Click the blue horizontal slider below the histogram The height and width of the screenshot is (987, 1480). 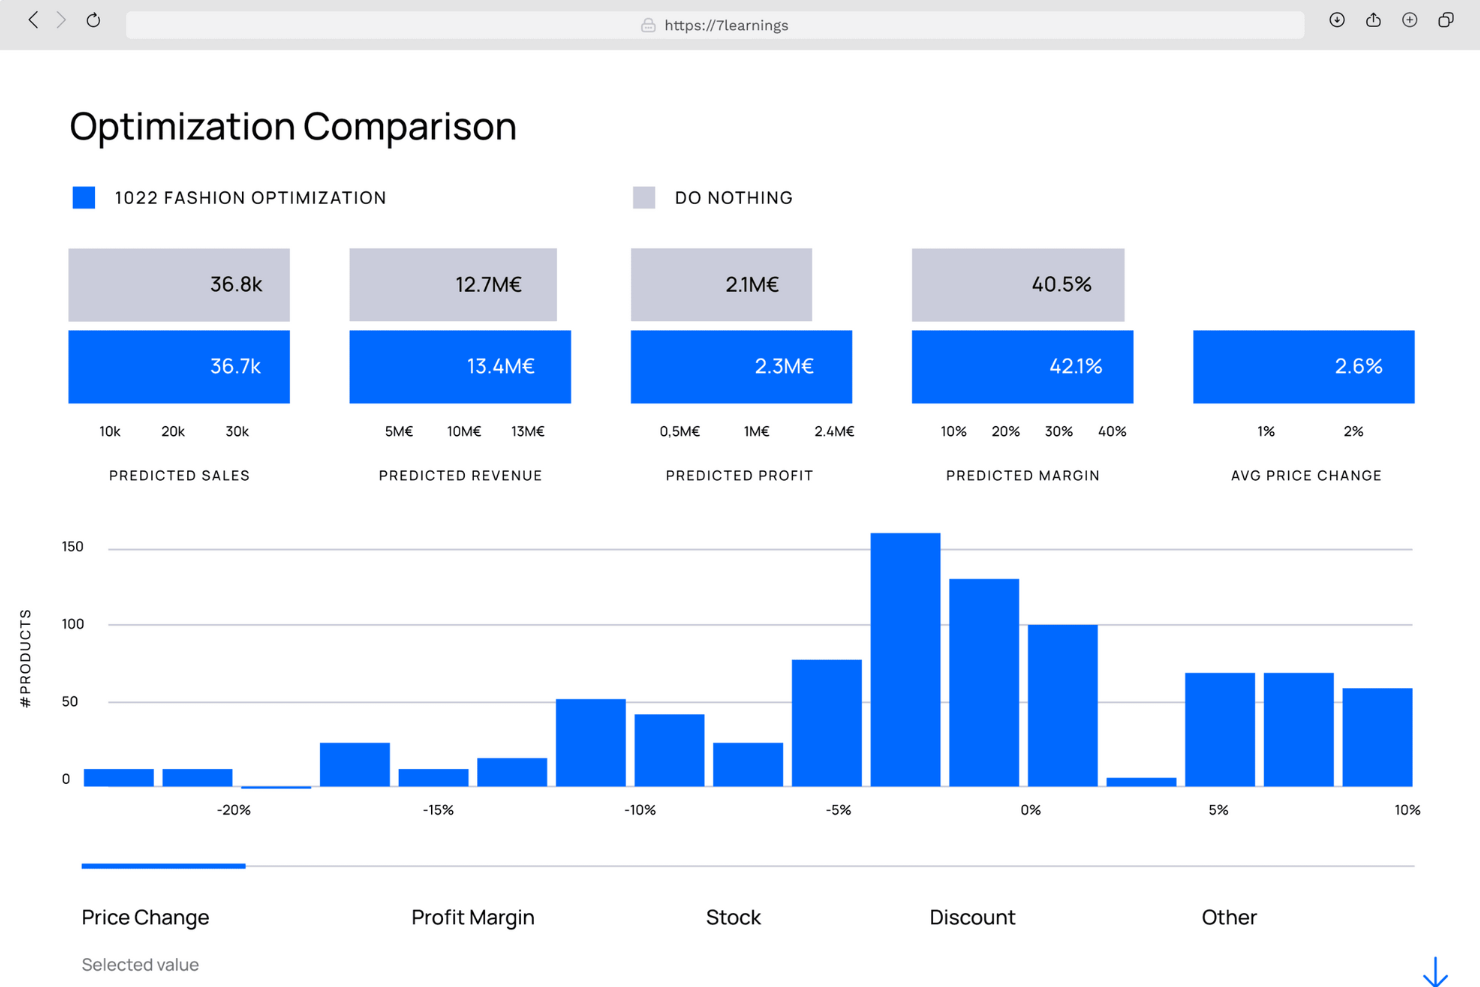pyautogui.click(x=163, y=866)
